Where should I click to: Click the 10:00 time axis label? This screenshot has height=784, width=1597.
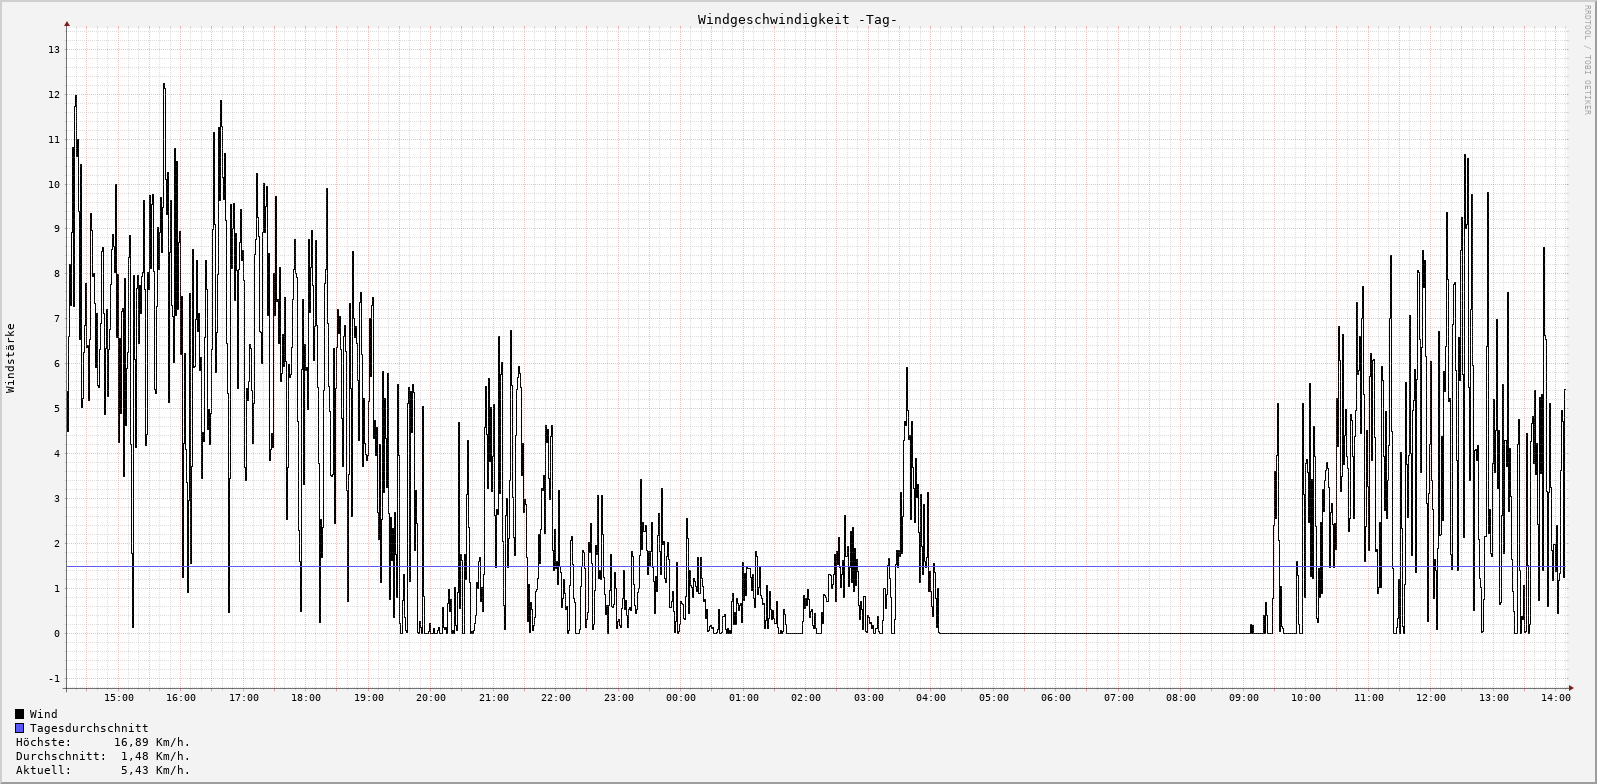pos(1306,698)
